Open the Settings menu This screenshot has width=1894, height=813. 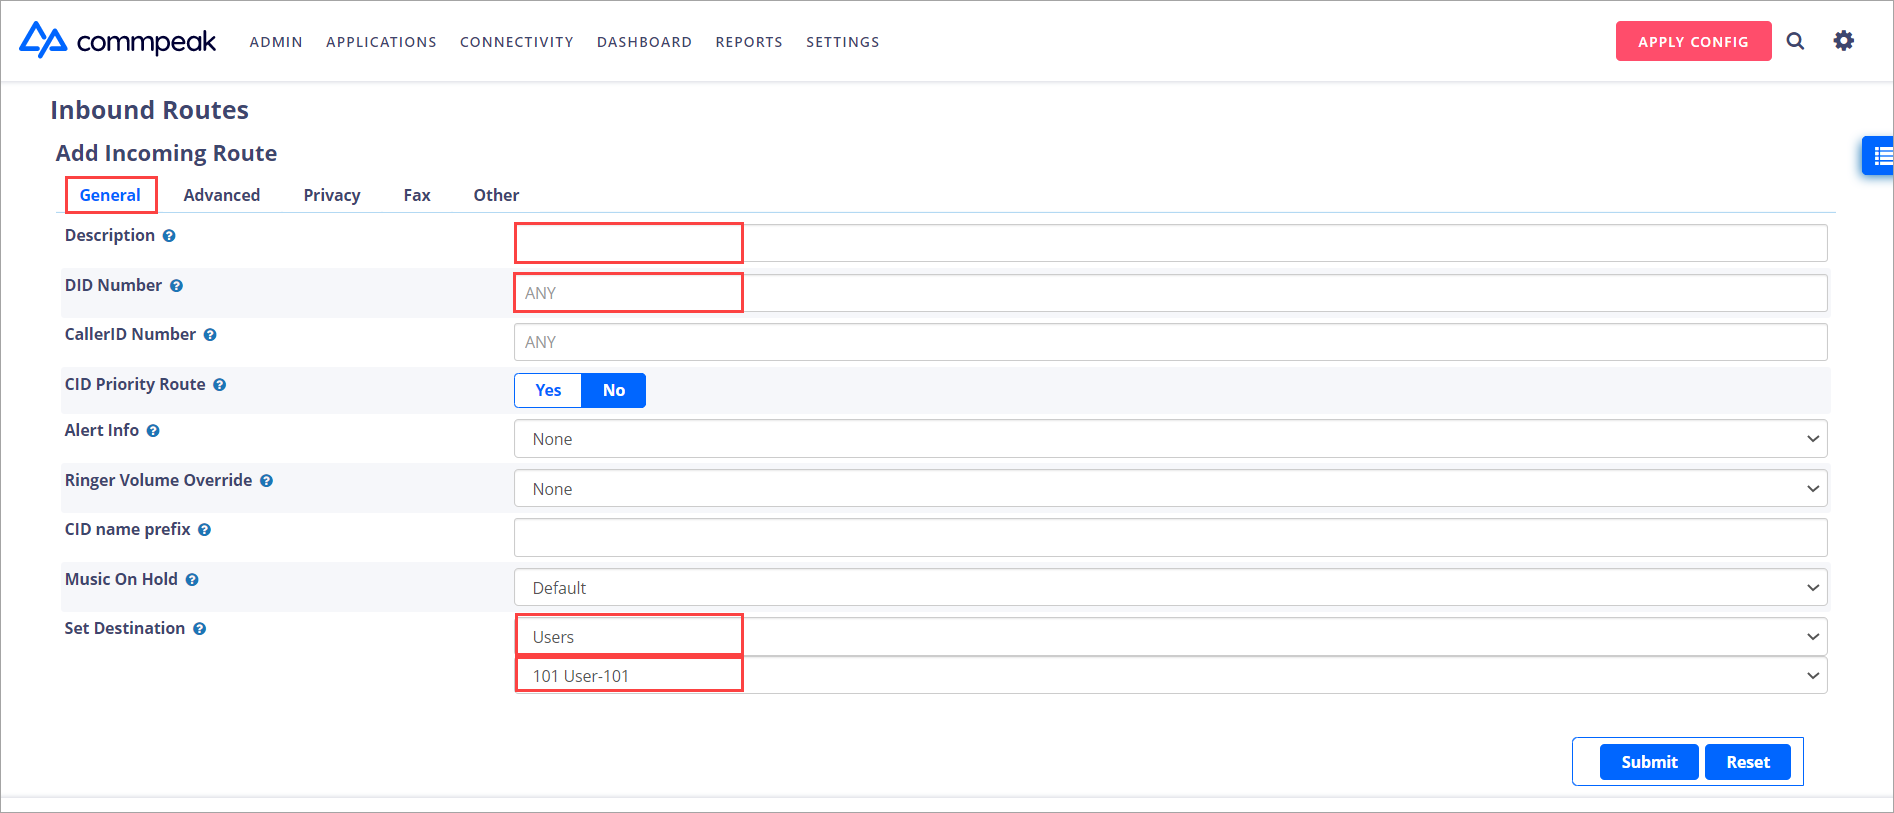click(x=843, y=42)
